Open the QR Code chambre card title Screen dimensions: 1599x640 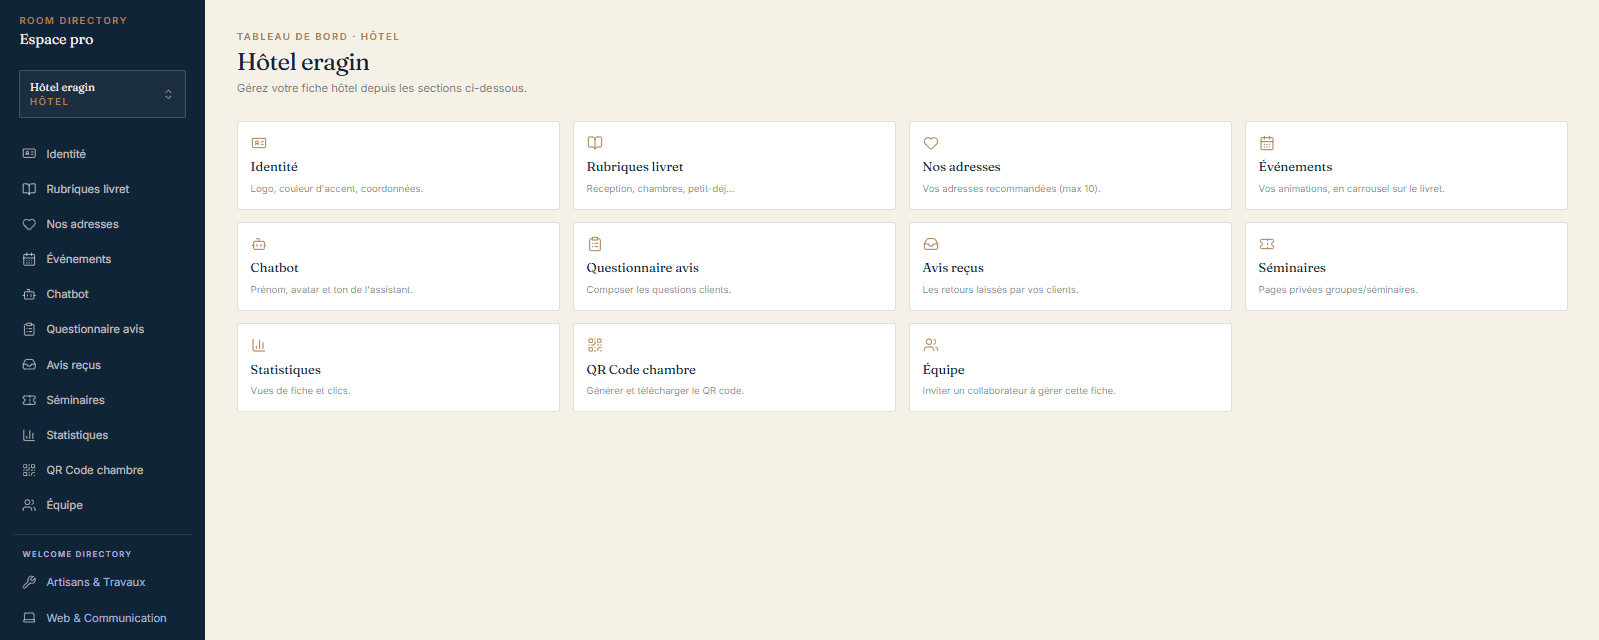click(641, 370)
